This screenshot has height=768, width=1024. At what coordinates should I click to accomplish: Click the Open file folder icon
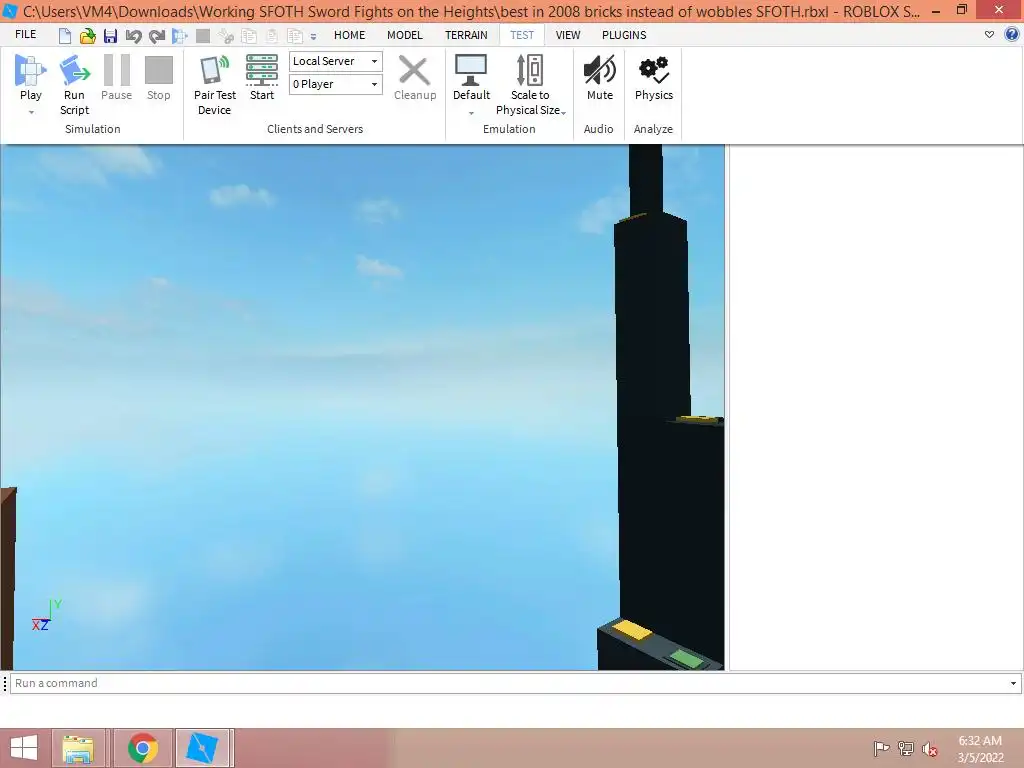click(x=88, y=36)
